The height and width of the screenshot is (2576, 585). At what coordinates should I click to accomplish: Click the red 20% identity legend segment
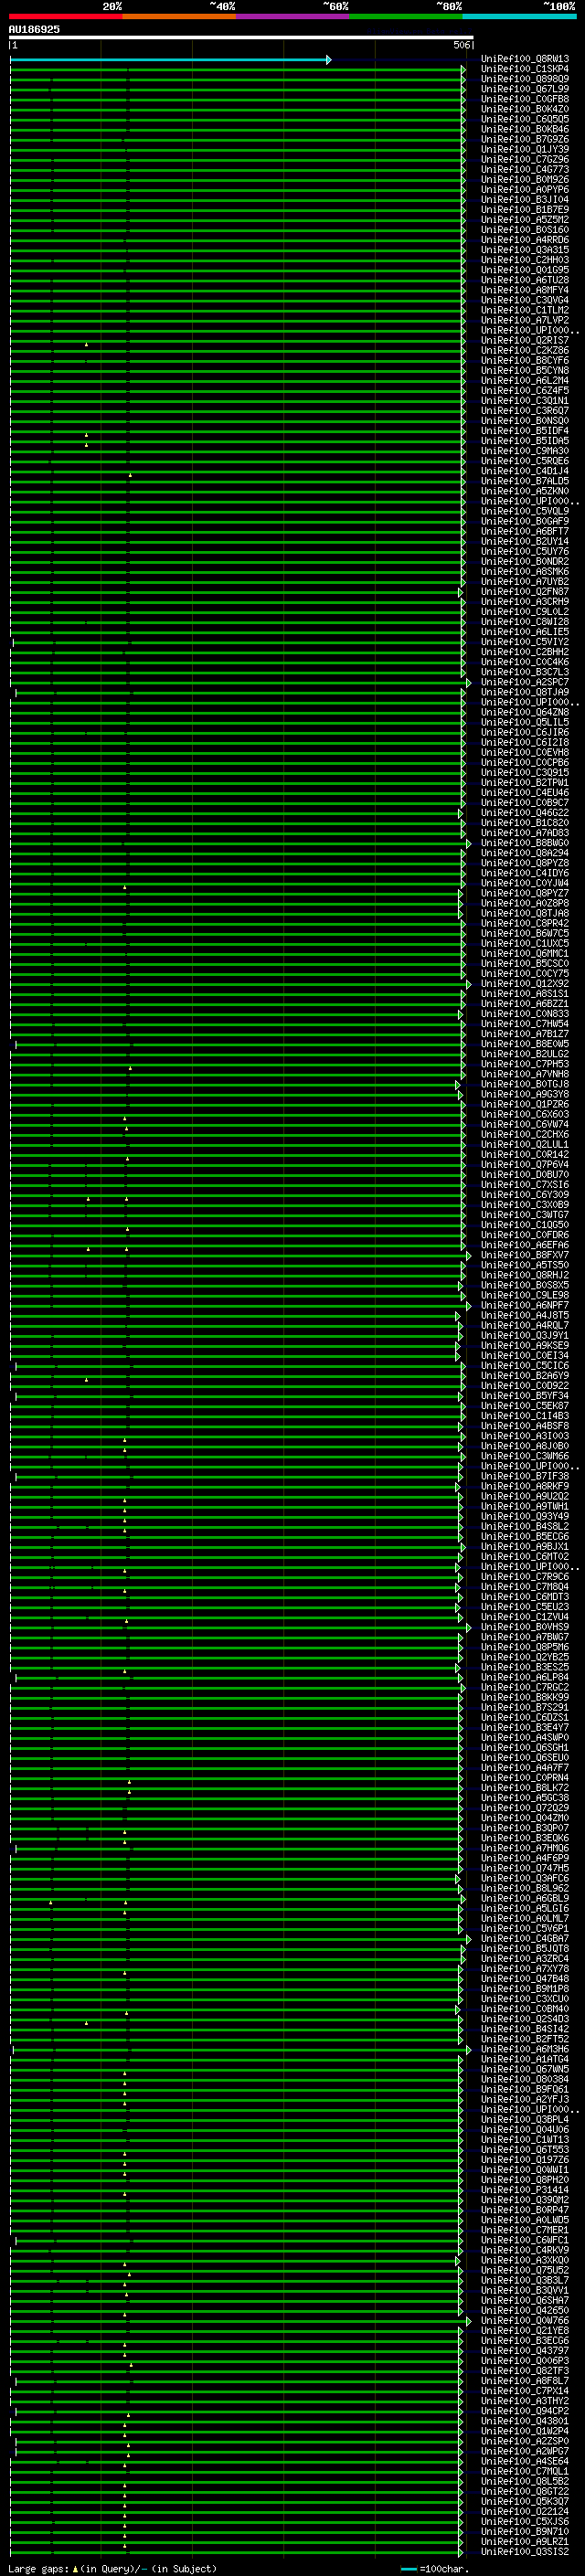tap(65, 16)
